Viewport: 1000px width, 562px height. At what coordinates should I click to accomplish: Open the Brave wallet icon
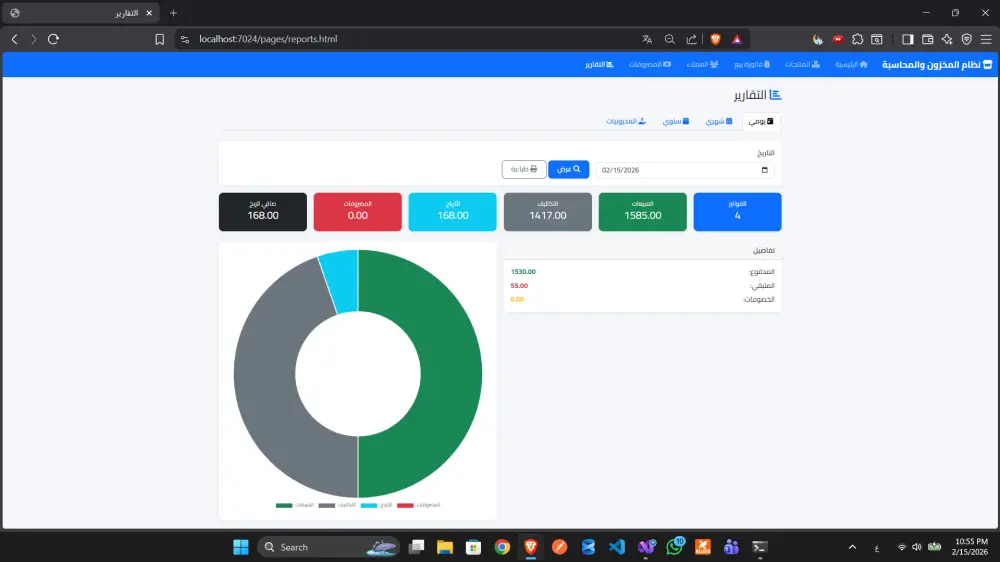click(x=928, y=39)
